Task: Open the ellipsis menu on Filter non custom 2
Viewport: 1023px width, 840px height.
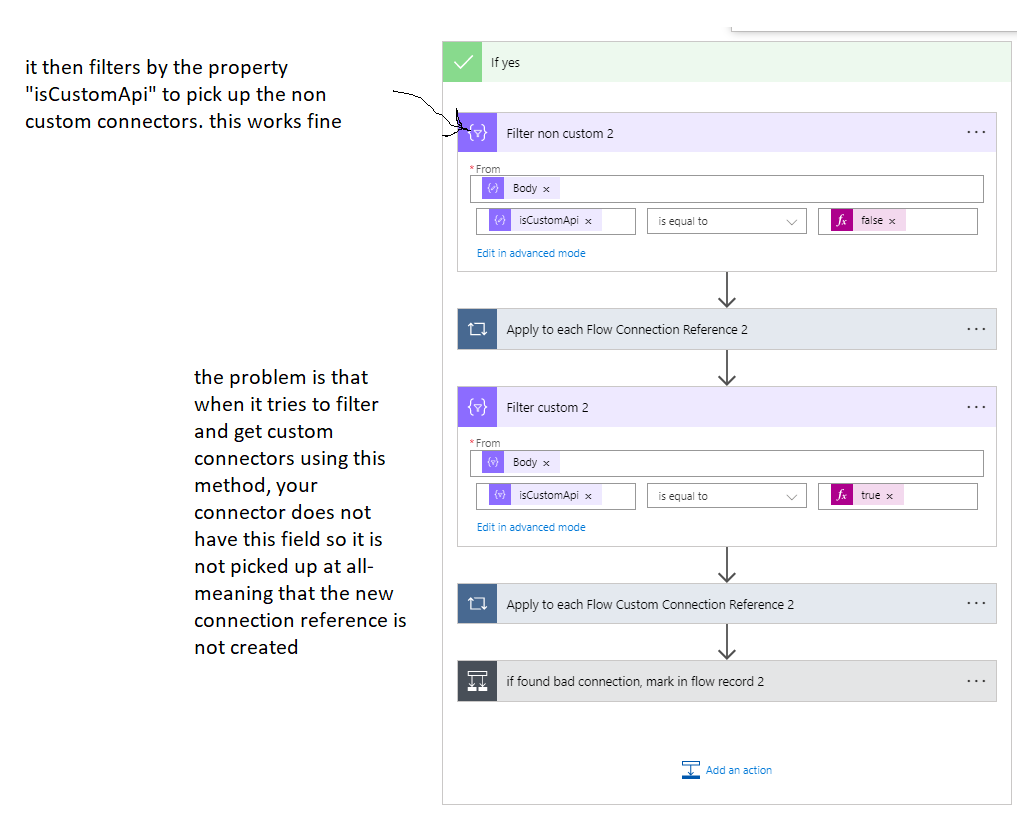Action: 976,131
